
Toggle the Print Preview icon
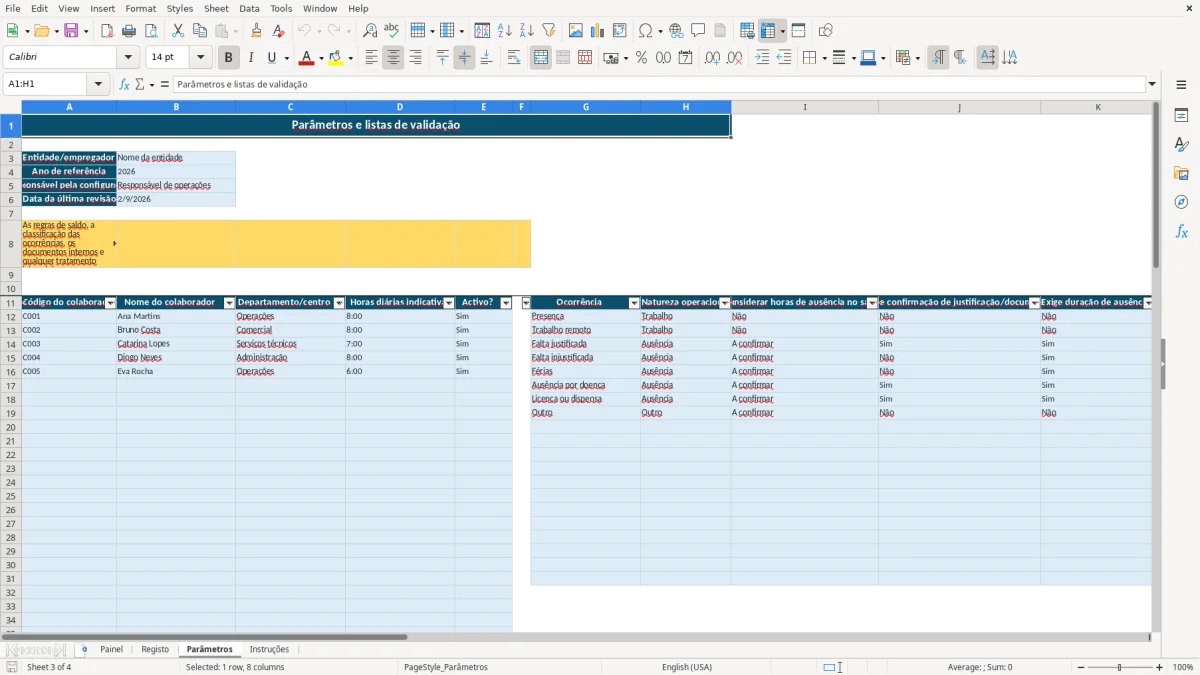click(x=151, y=31)
